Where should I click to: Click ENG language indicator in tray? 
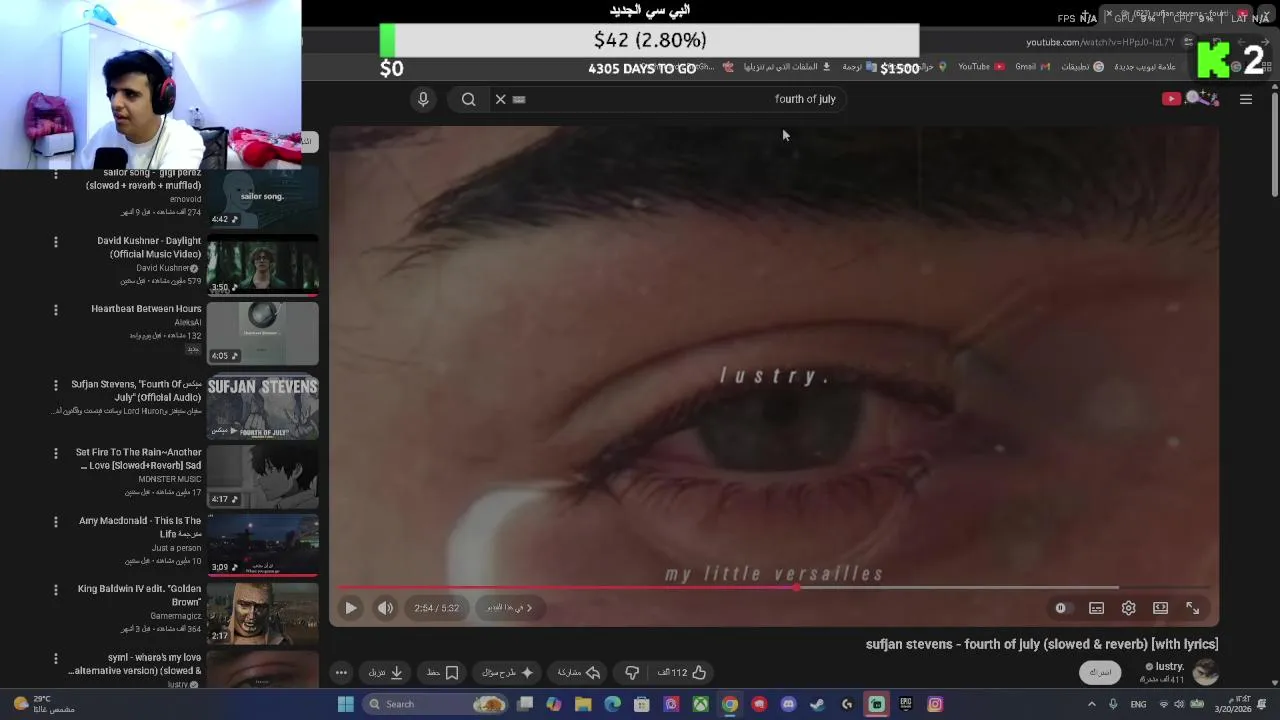tap(1138, 704)
